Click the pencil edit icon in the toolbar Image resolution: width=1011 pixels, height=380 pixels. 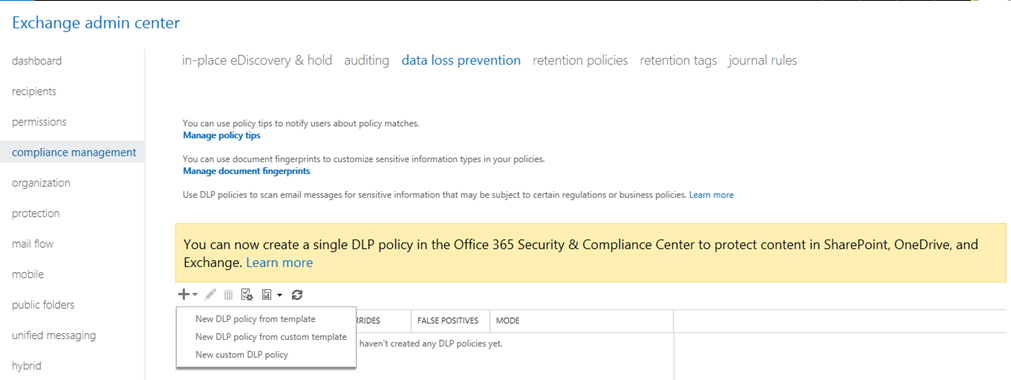click(210, 295)
